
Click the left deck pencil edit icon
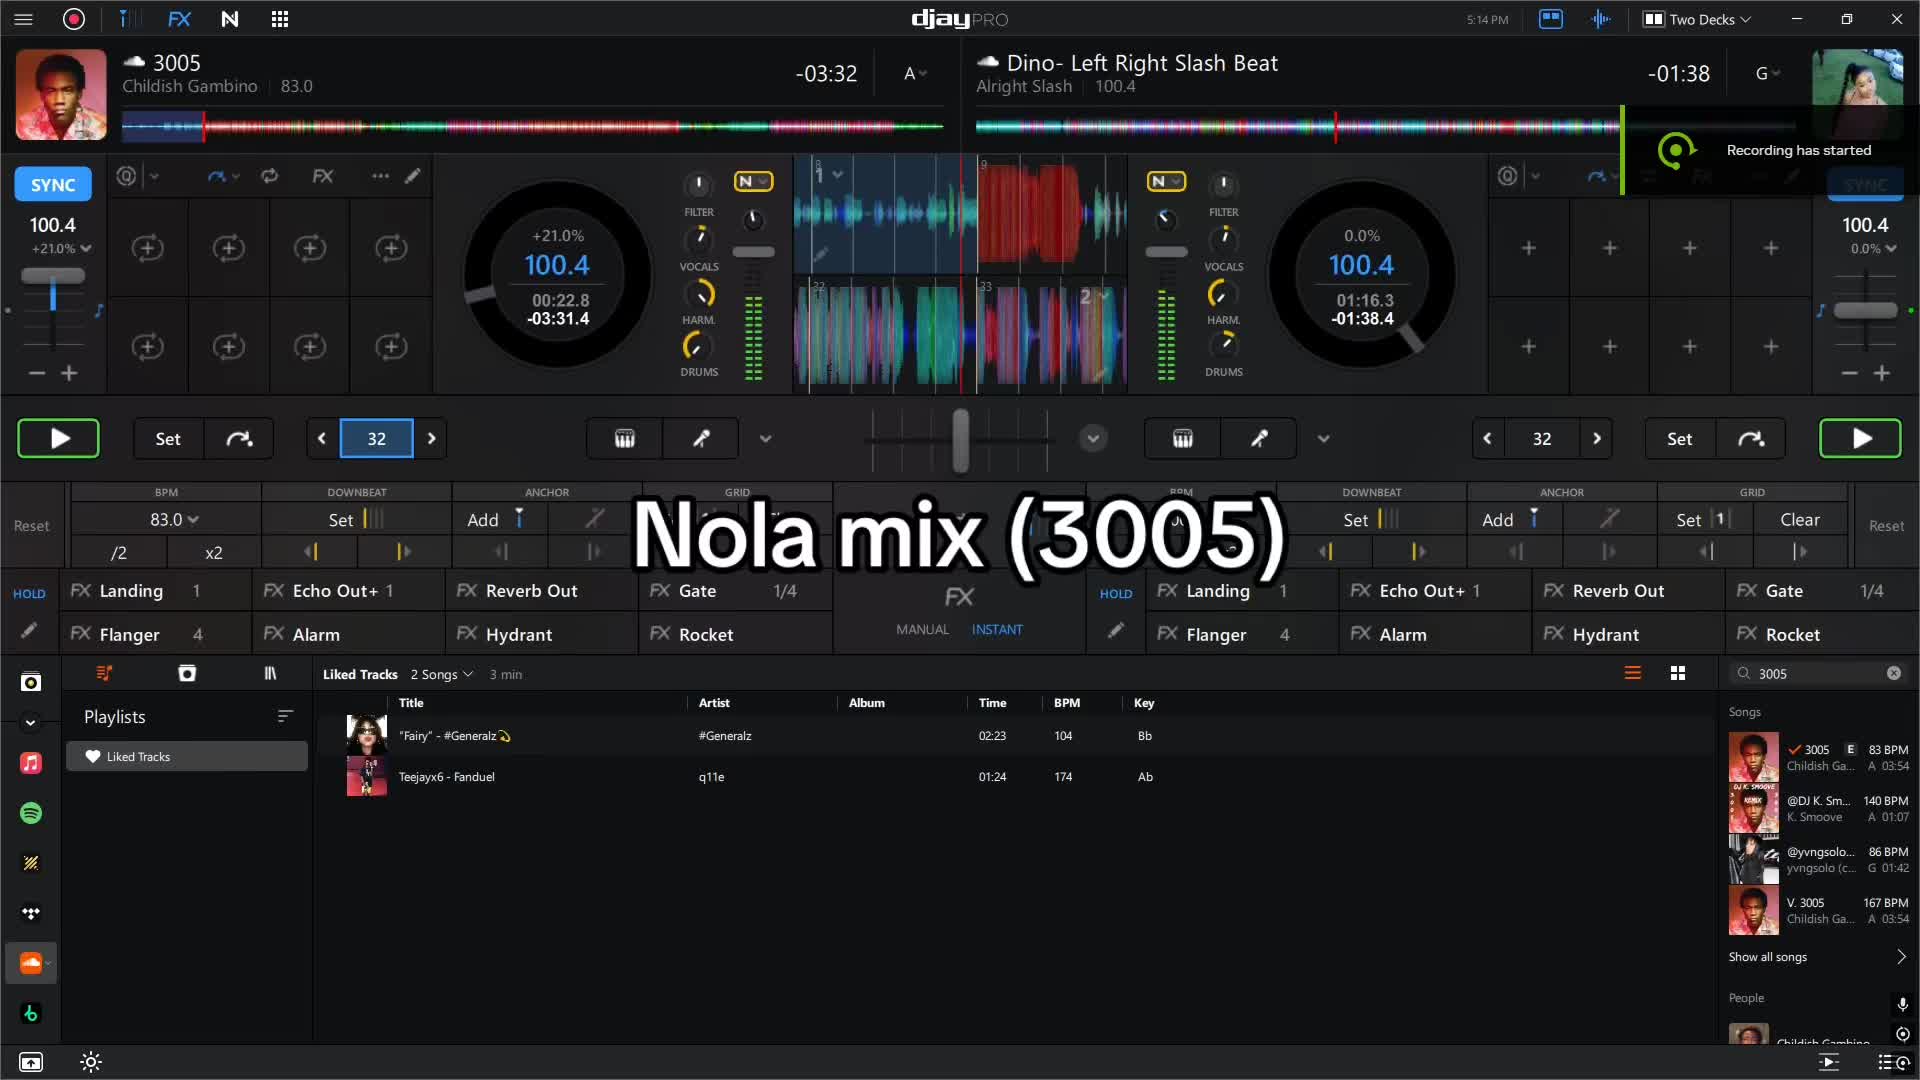412,176
